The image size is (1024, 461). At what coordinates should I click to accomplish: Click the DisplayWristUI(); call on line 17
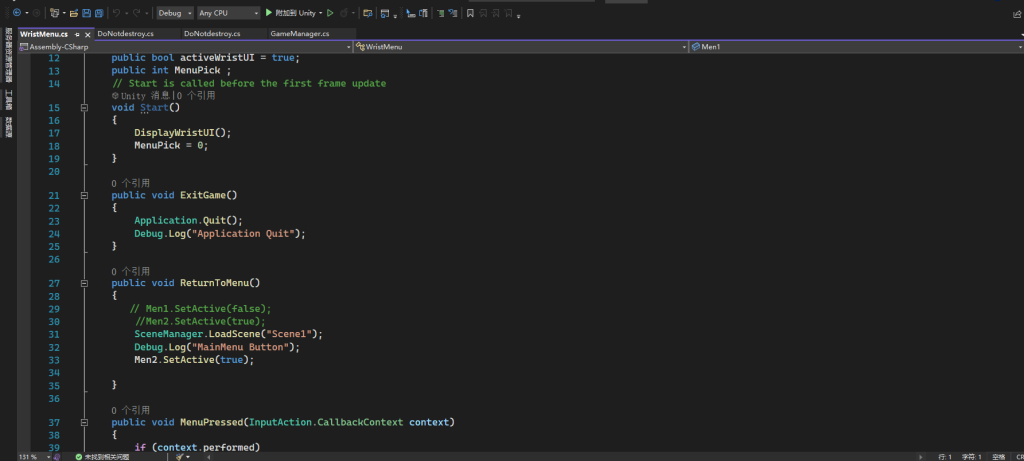click(x=183, y=133)
